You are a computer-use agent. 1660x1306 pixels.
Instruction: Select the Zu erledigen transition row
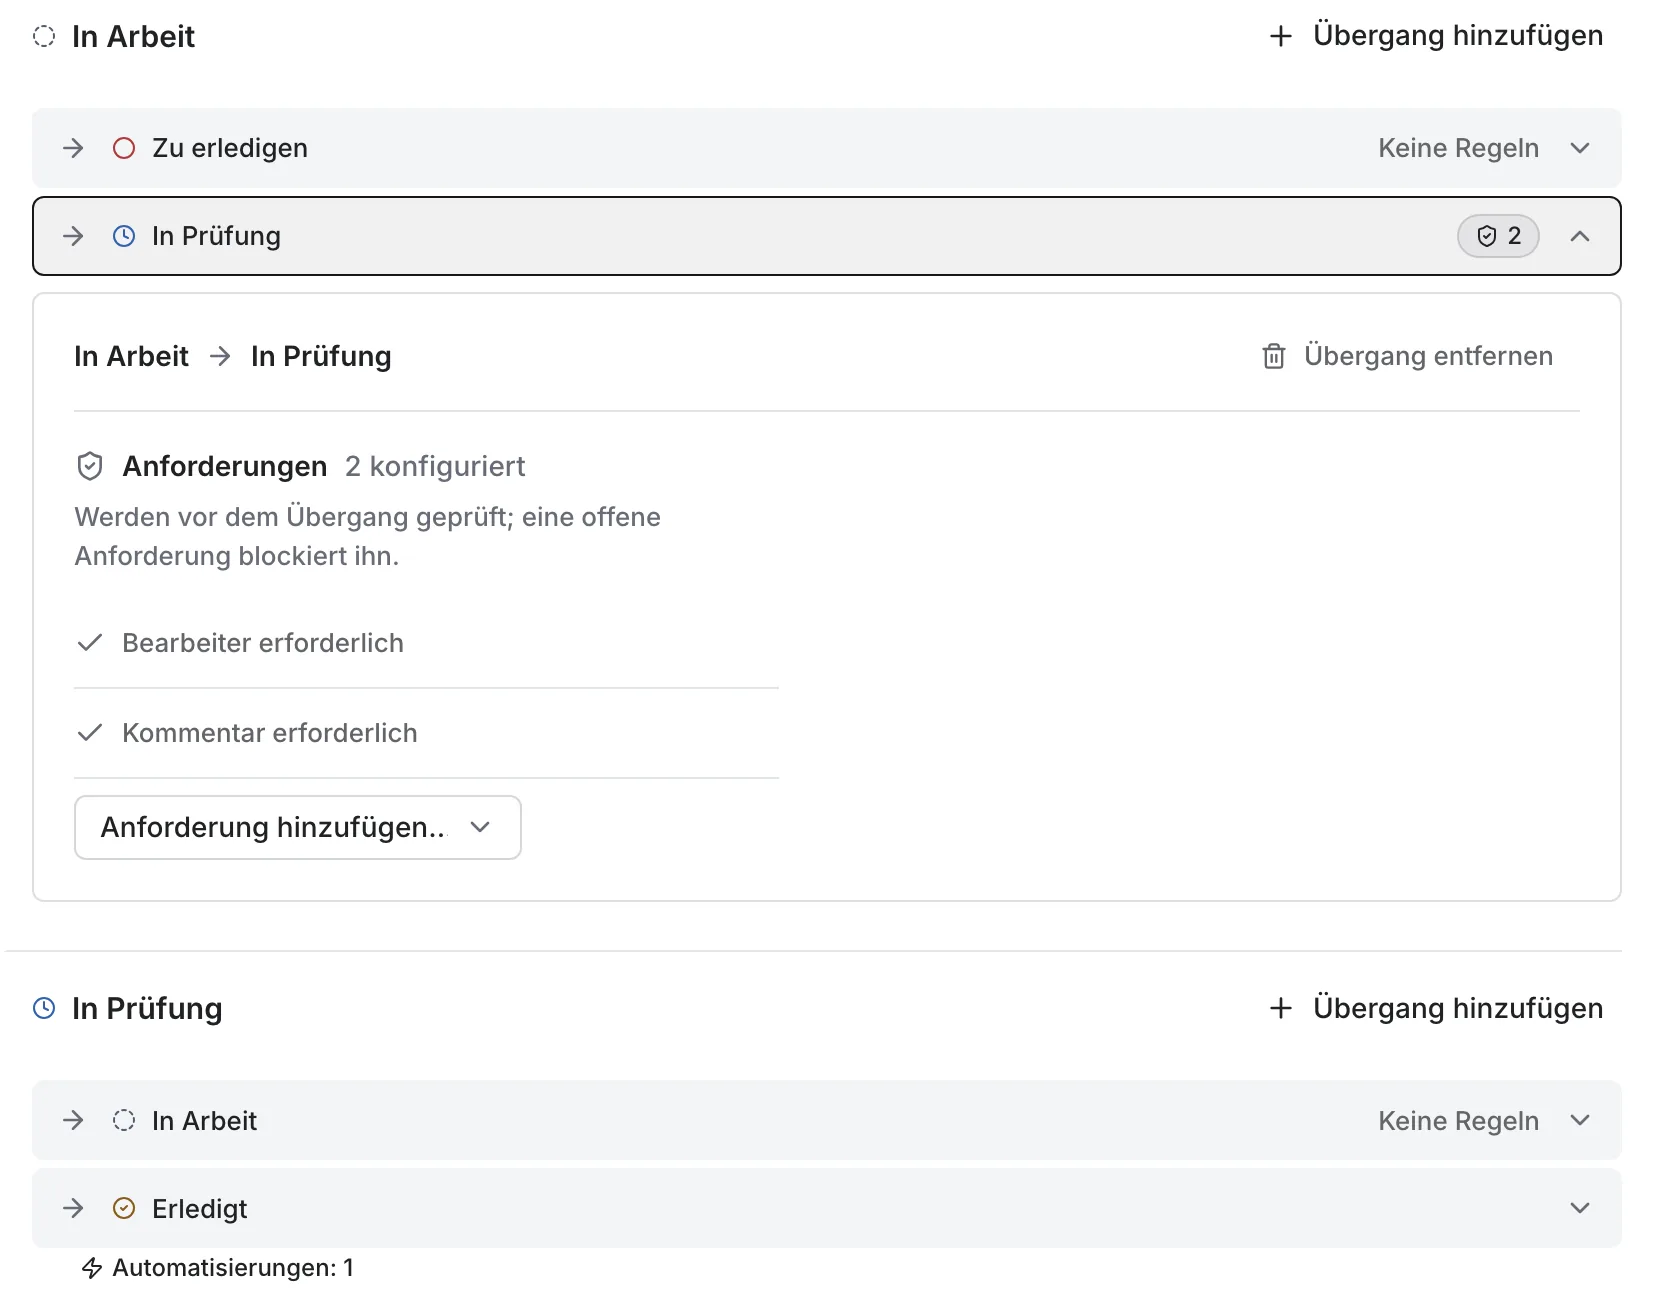point(827,148)
